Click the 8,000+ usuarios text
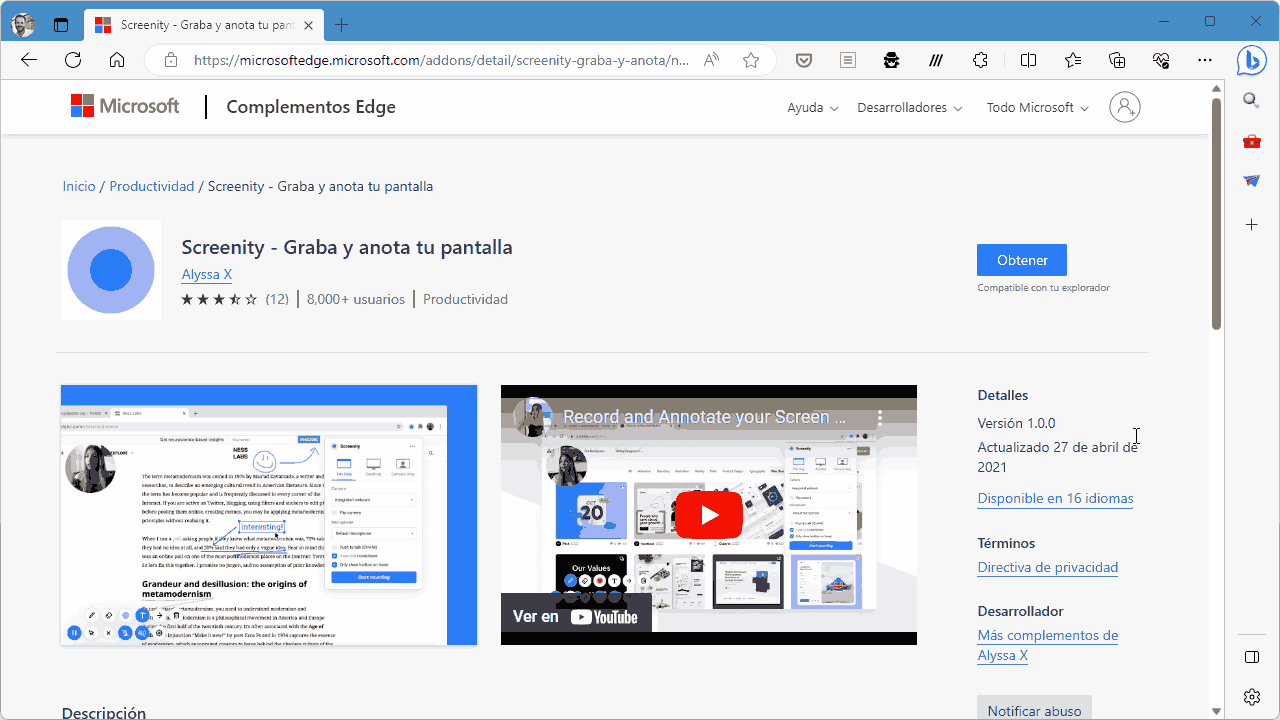The width and height of the screenshot is (1280, 720). pyautogui.click(x=356, y=299)
